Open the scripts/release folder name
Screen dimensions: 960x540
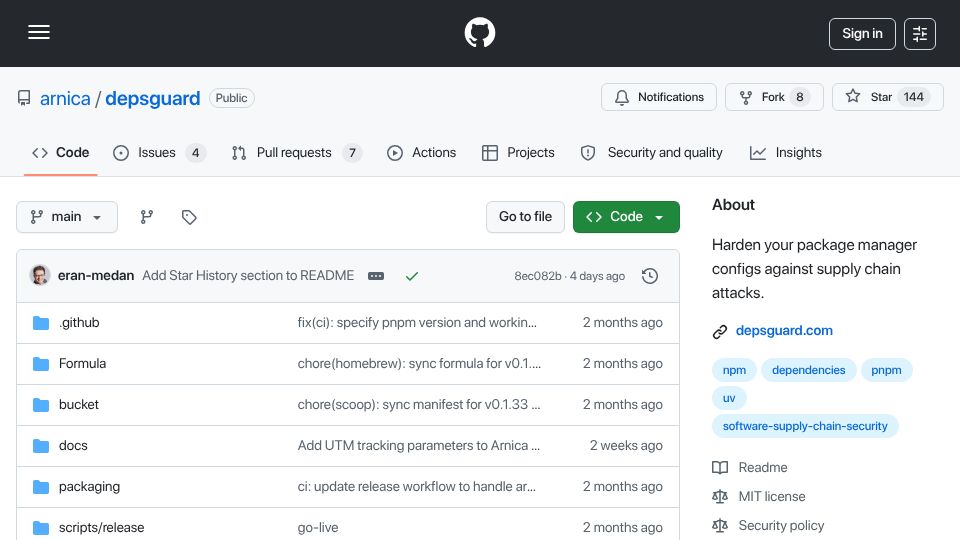102,528
